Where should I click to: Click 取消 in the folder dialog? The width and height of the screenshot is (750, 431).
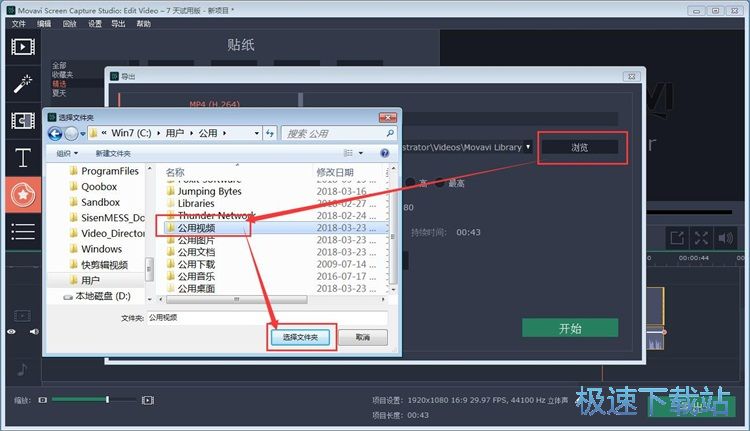[x=363, y=337]
